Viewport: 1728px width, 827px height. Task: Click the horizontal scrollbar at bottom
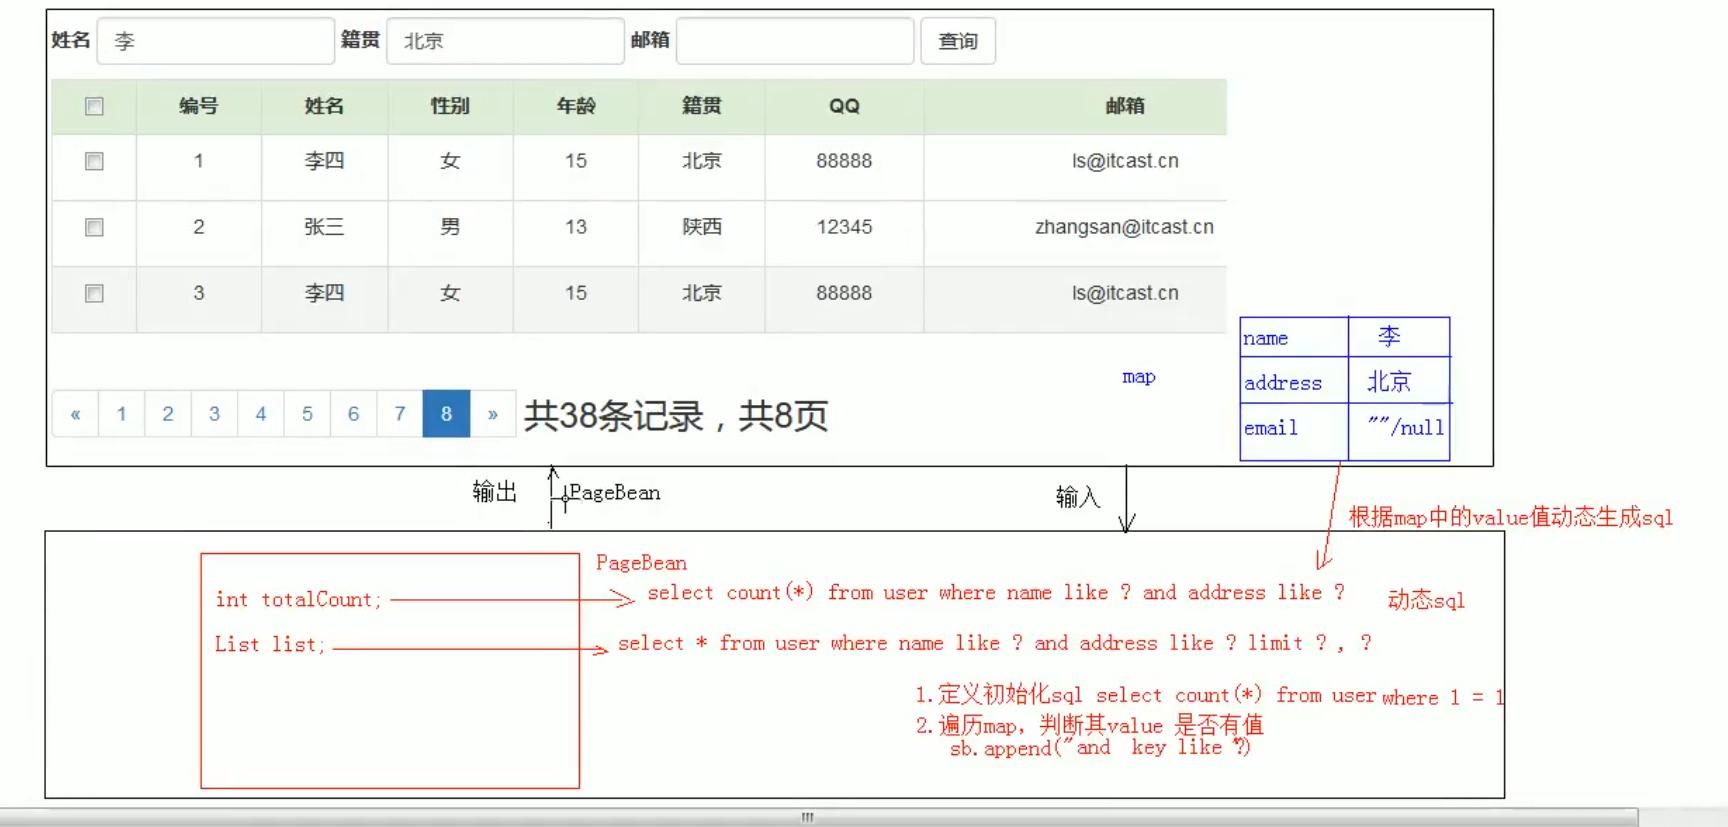pyautogui.click(x=818, y=817)
